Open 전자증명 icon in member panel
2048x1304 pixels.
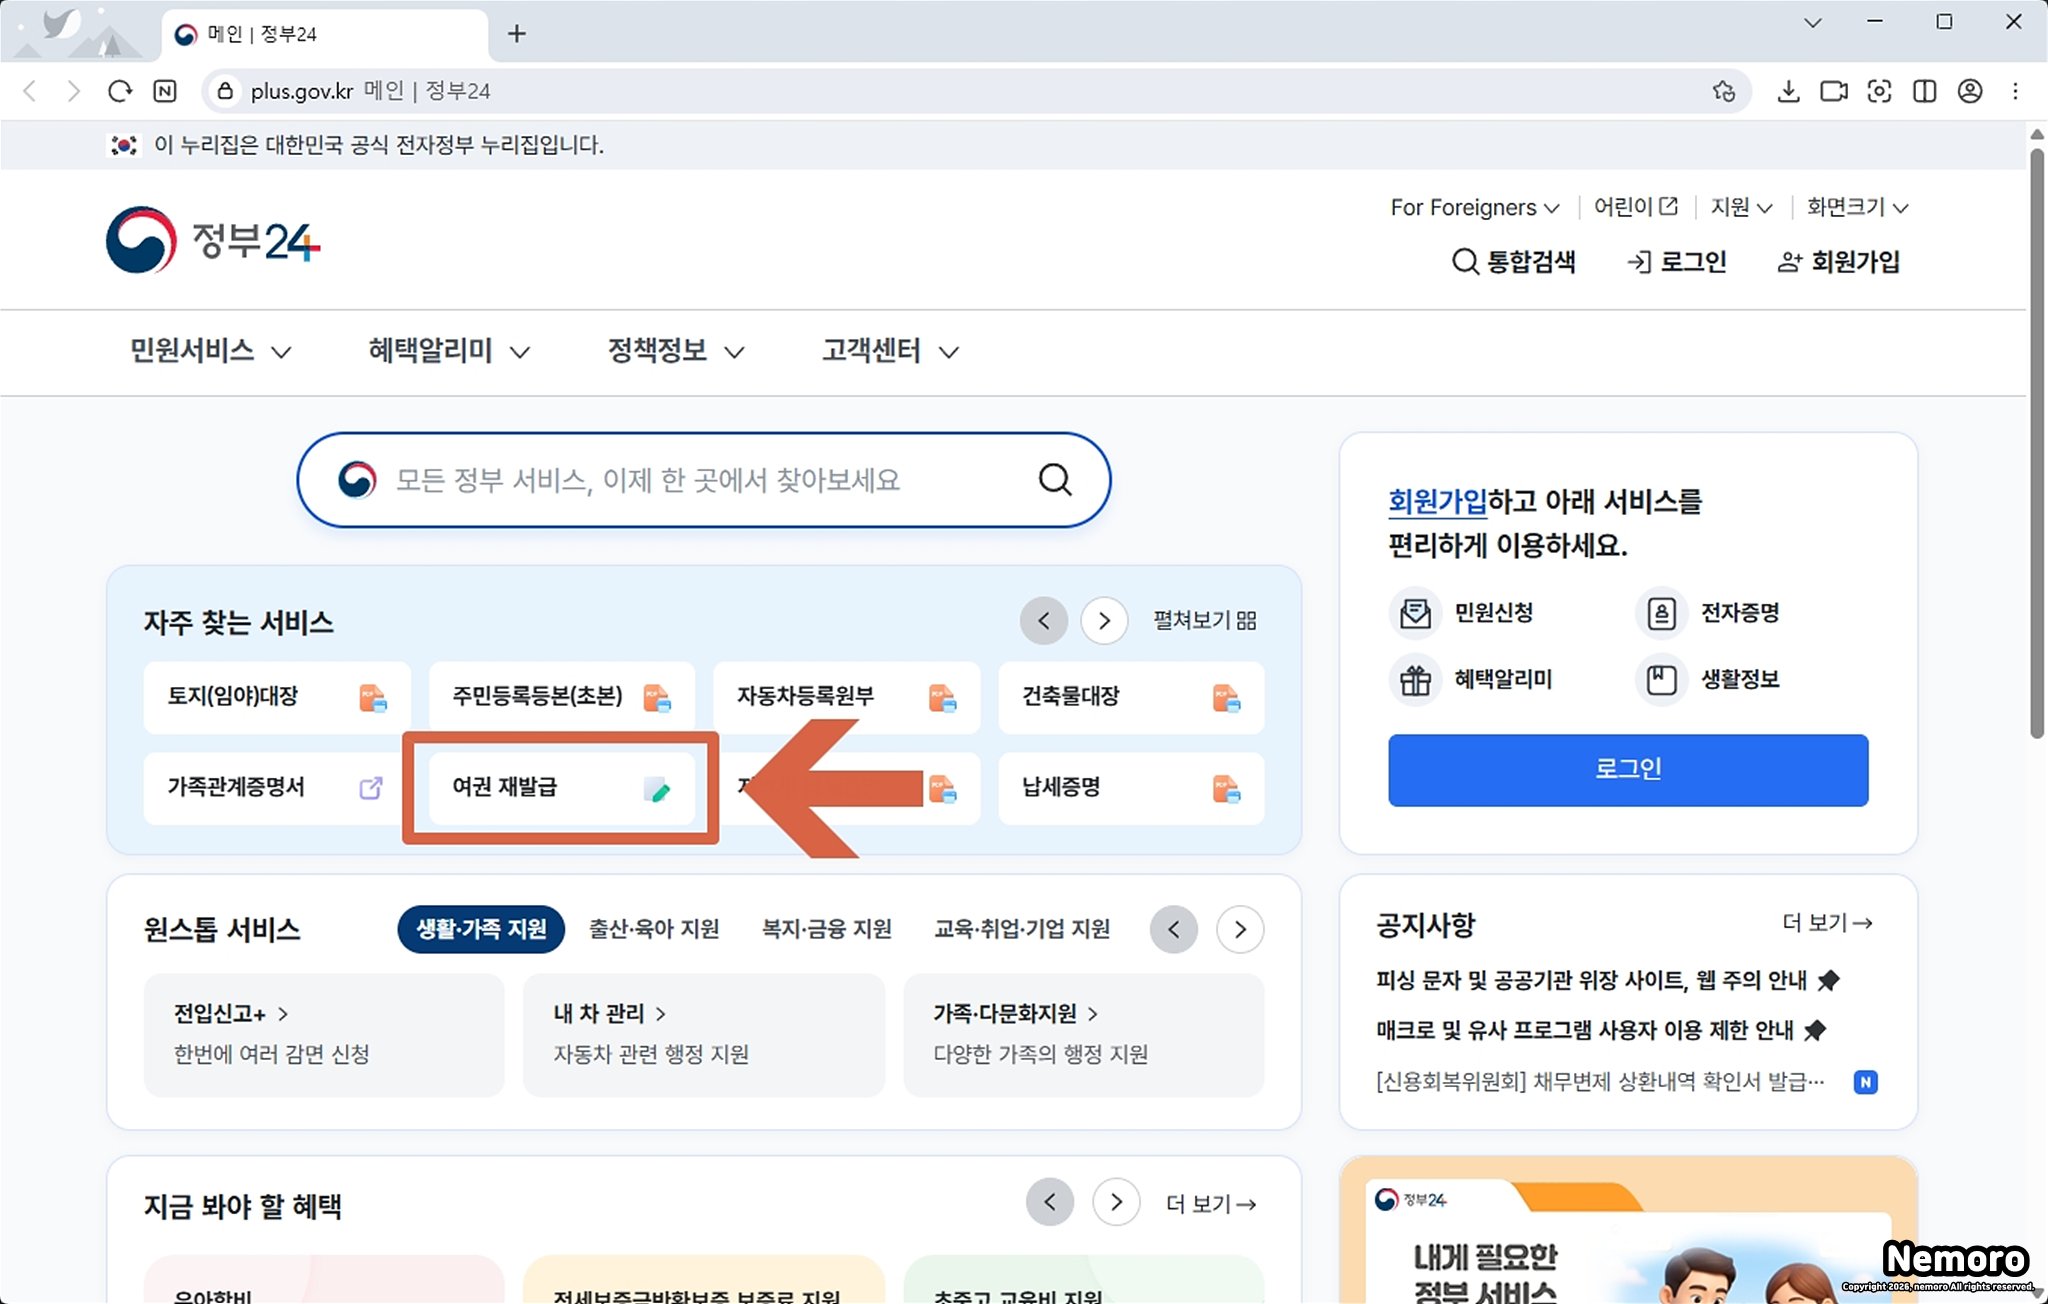point(1661,613)
